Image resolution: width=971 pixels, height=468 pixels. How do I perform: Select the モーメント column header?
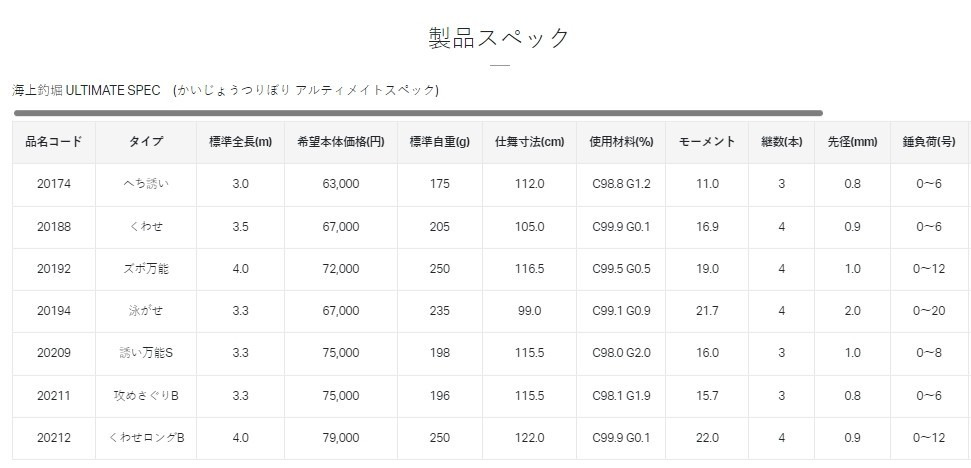click(x=707, y=142)
